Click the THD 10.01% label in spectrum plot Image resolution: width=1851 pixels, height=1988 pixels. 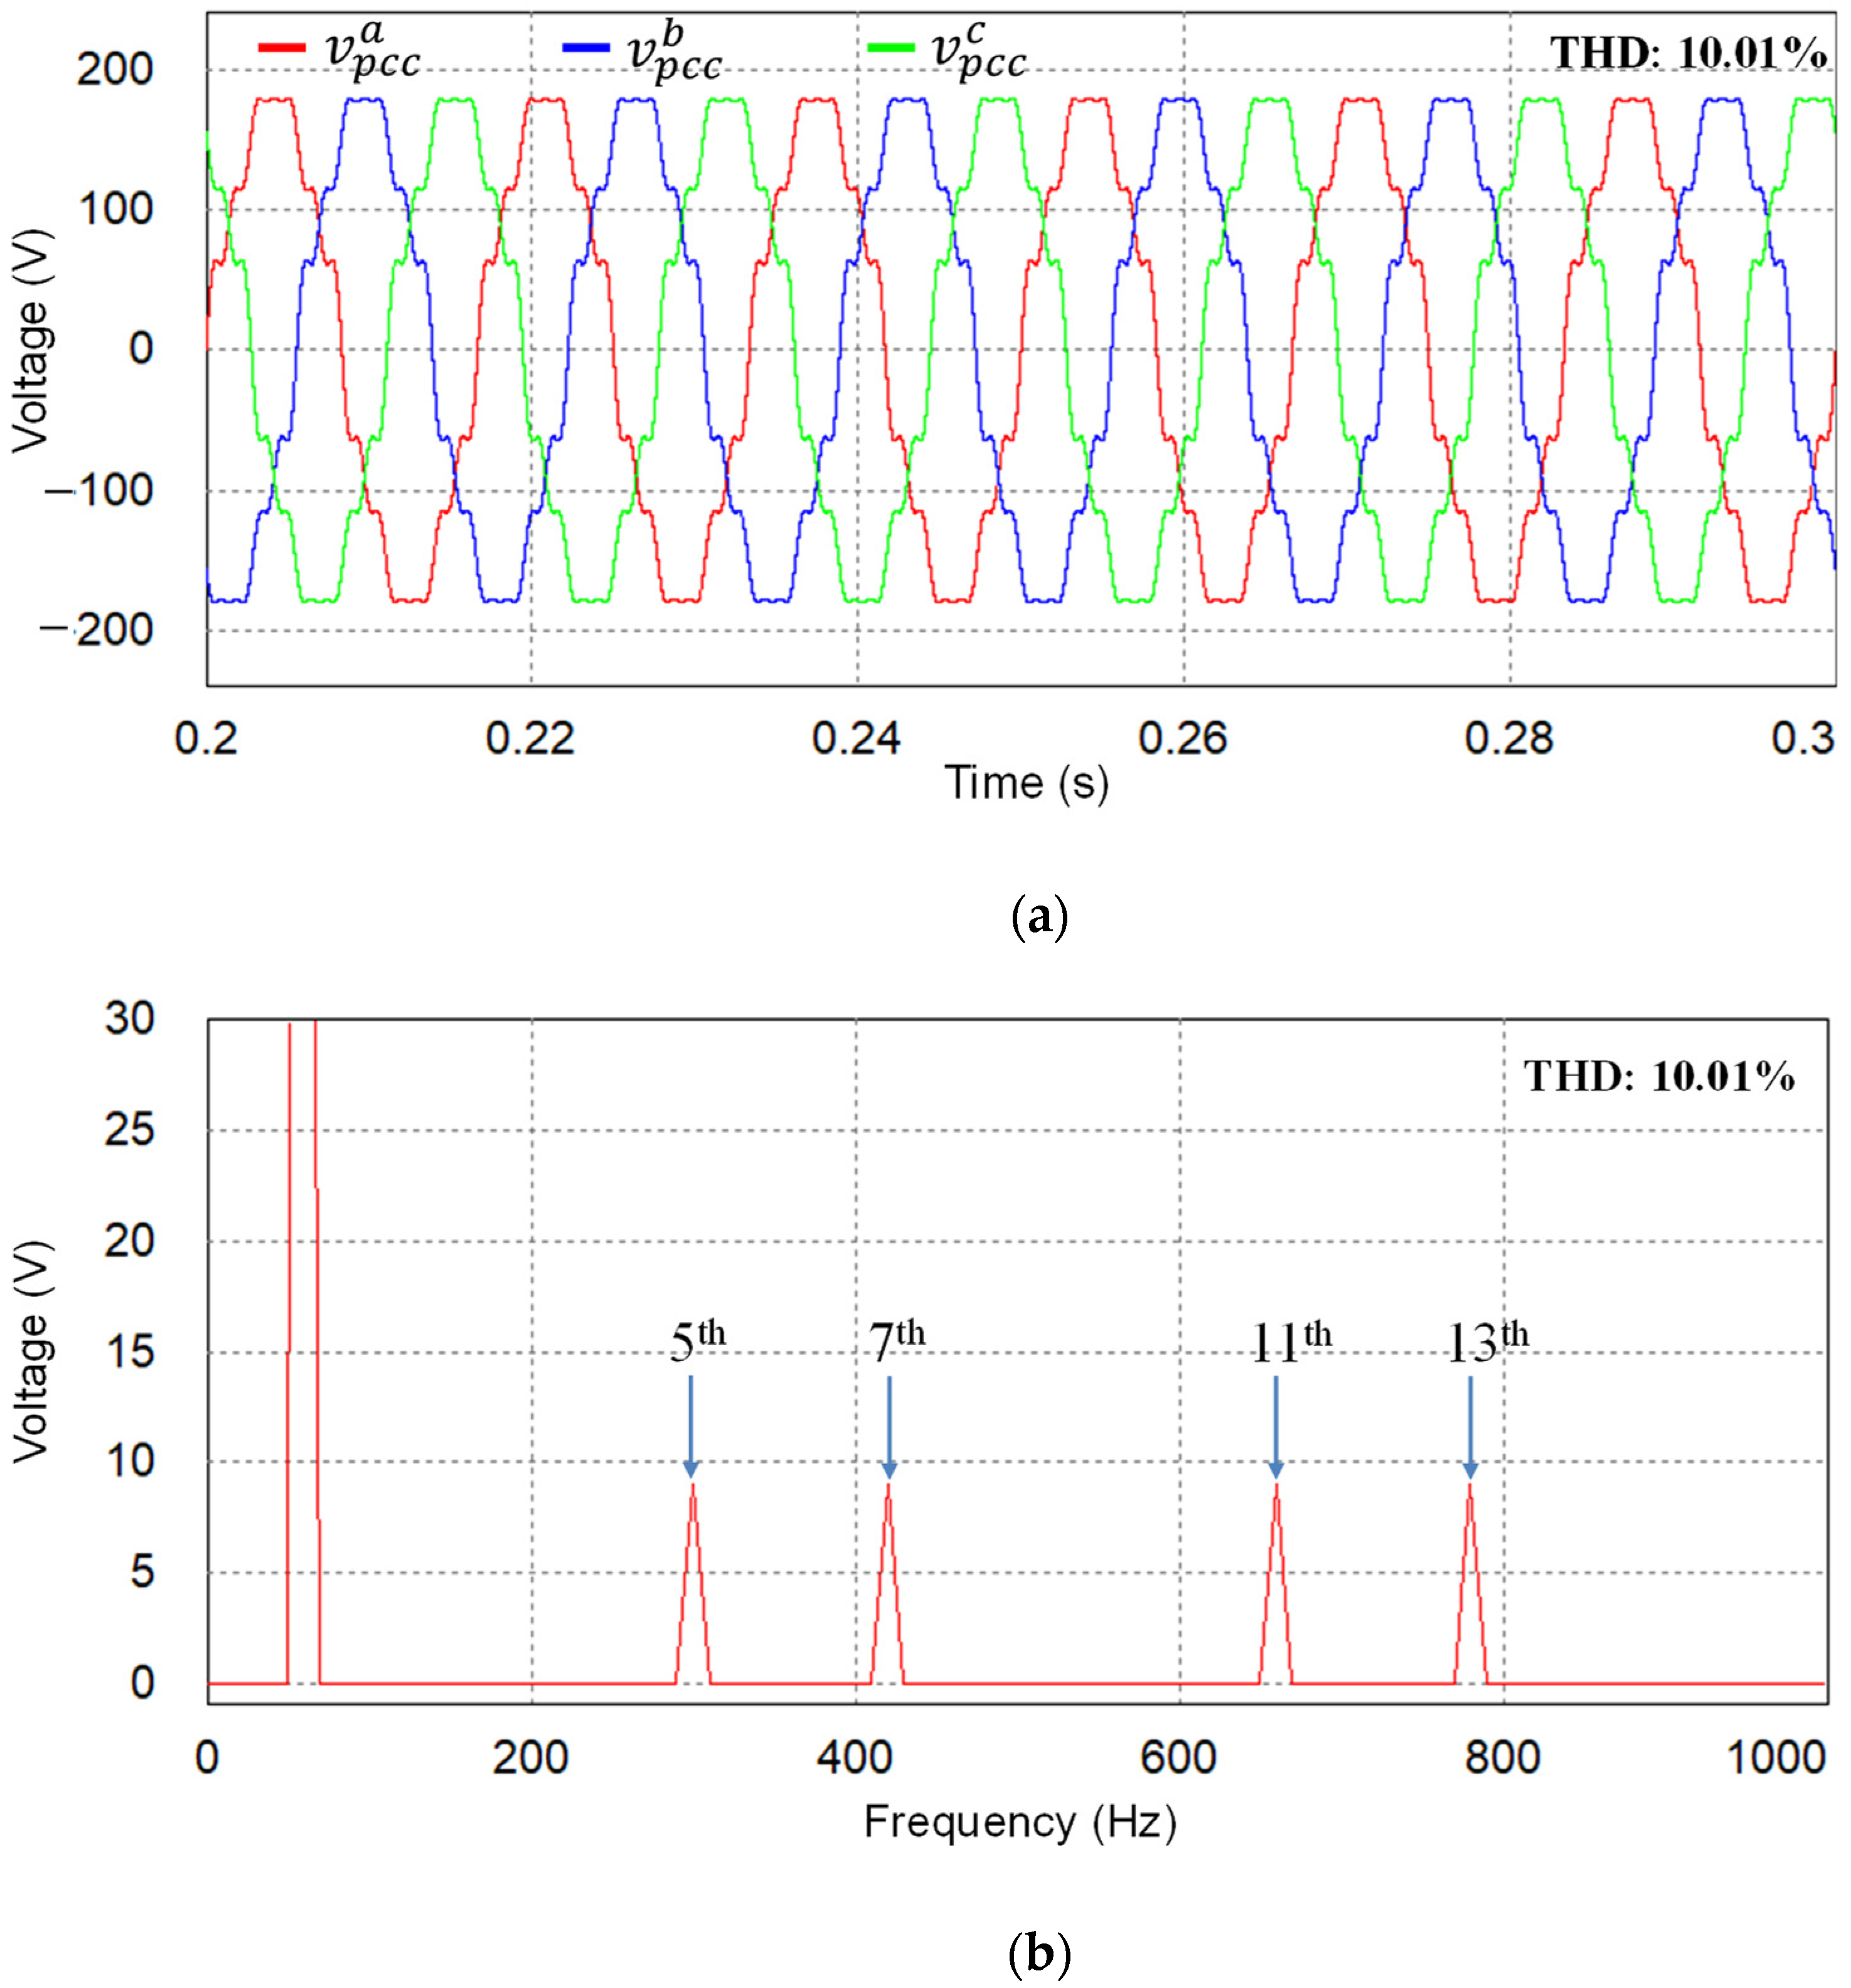(x=1658, y=1076)
